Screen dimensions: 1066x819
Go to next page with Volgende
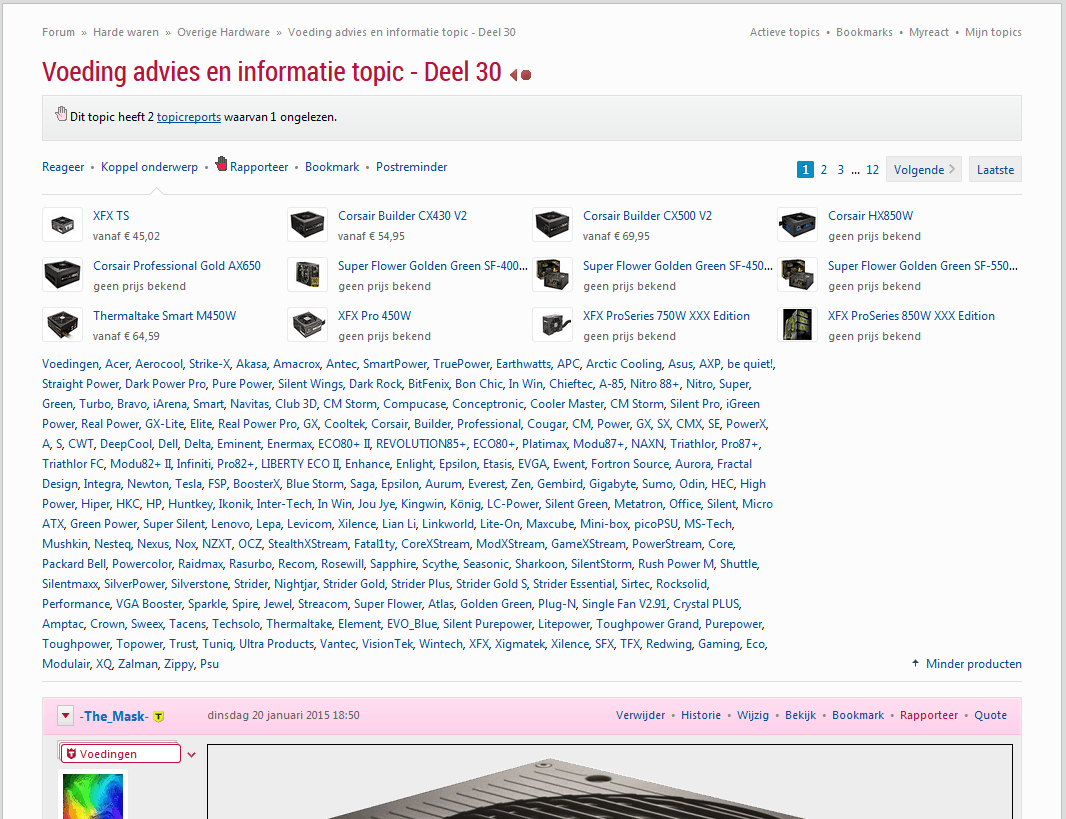923,169
